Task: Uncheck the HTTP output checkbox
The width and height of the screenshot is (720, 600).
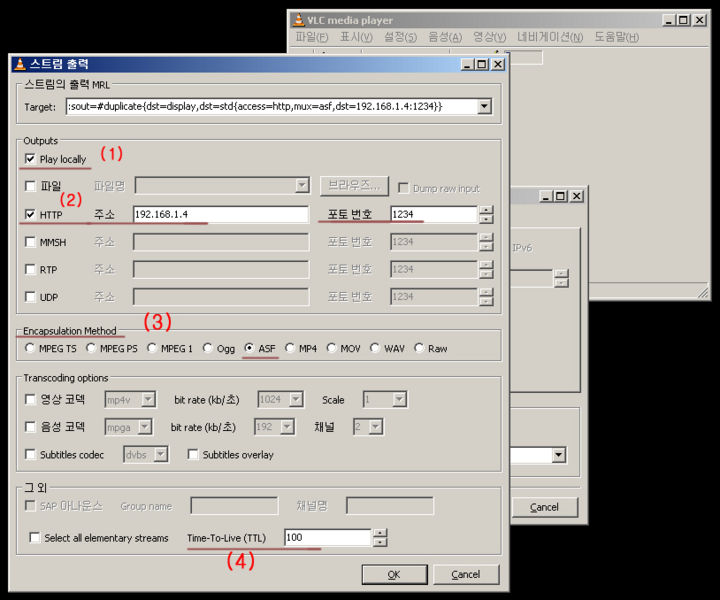Action: [30, 214]
